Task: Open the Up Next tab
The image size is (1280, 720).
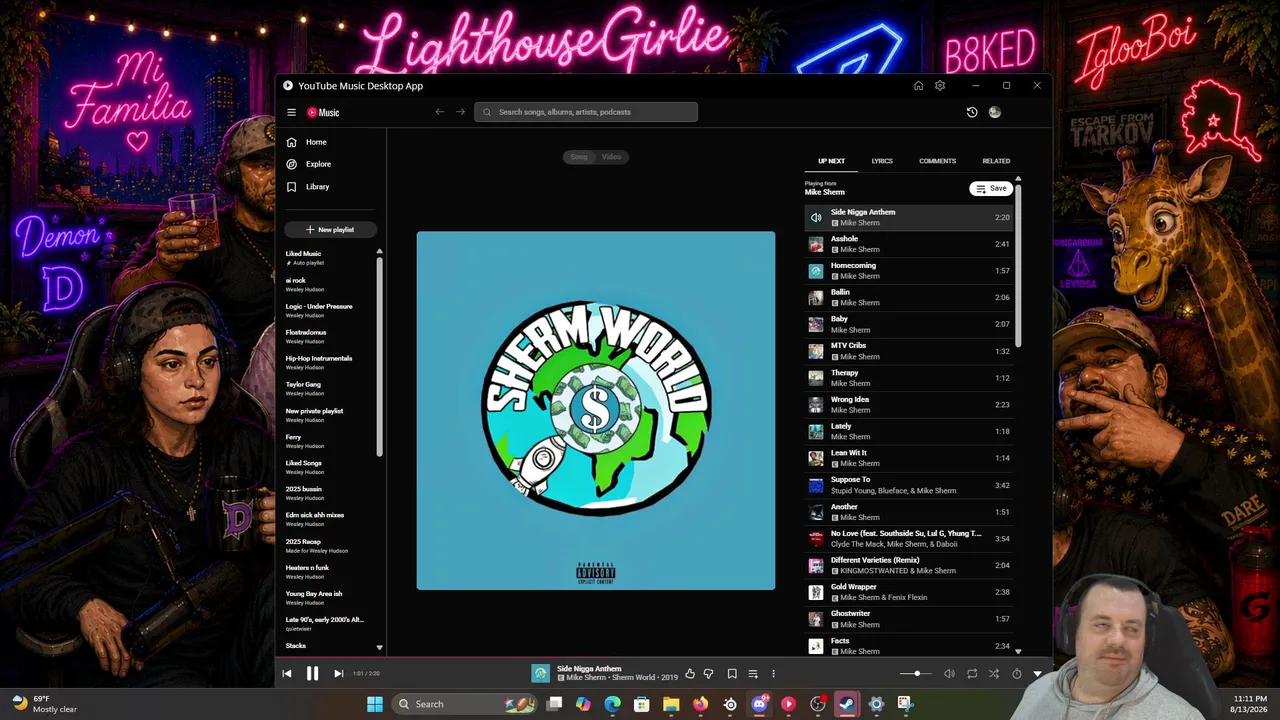Action: (x=831, y=161)
